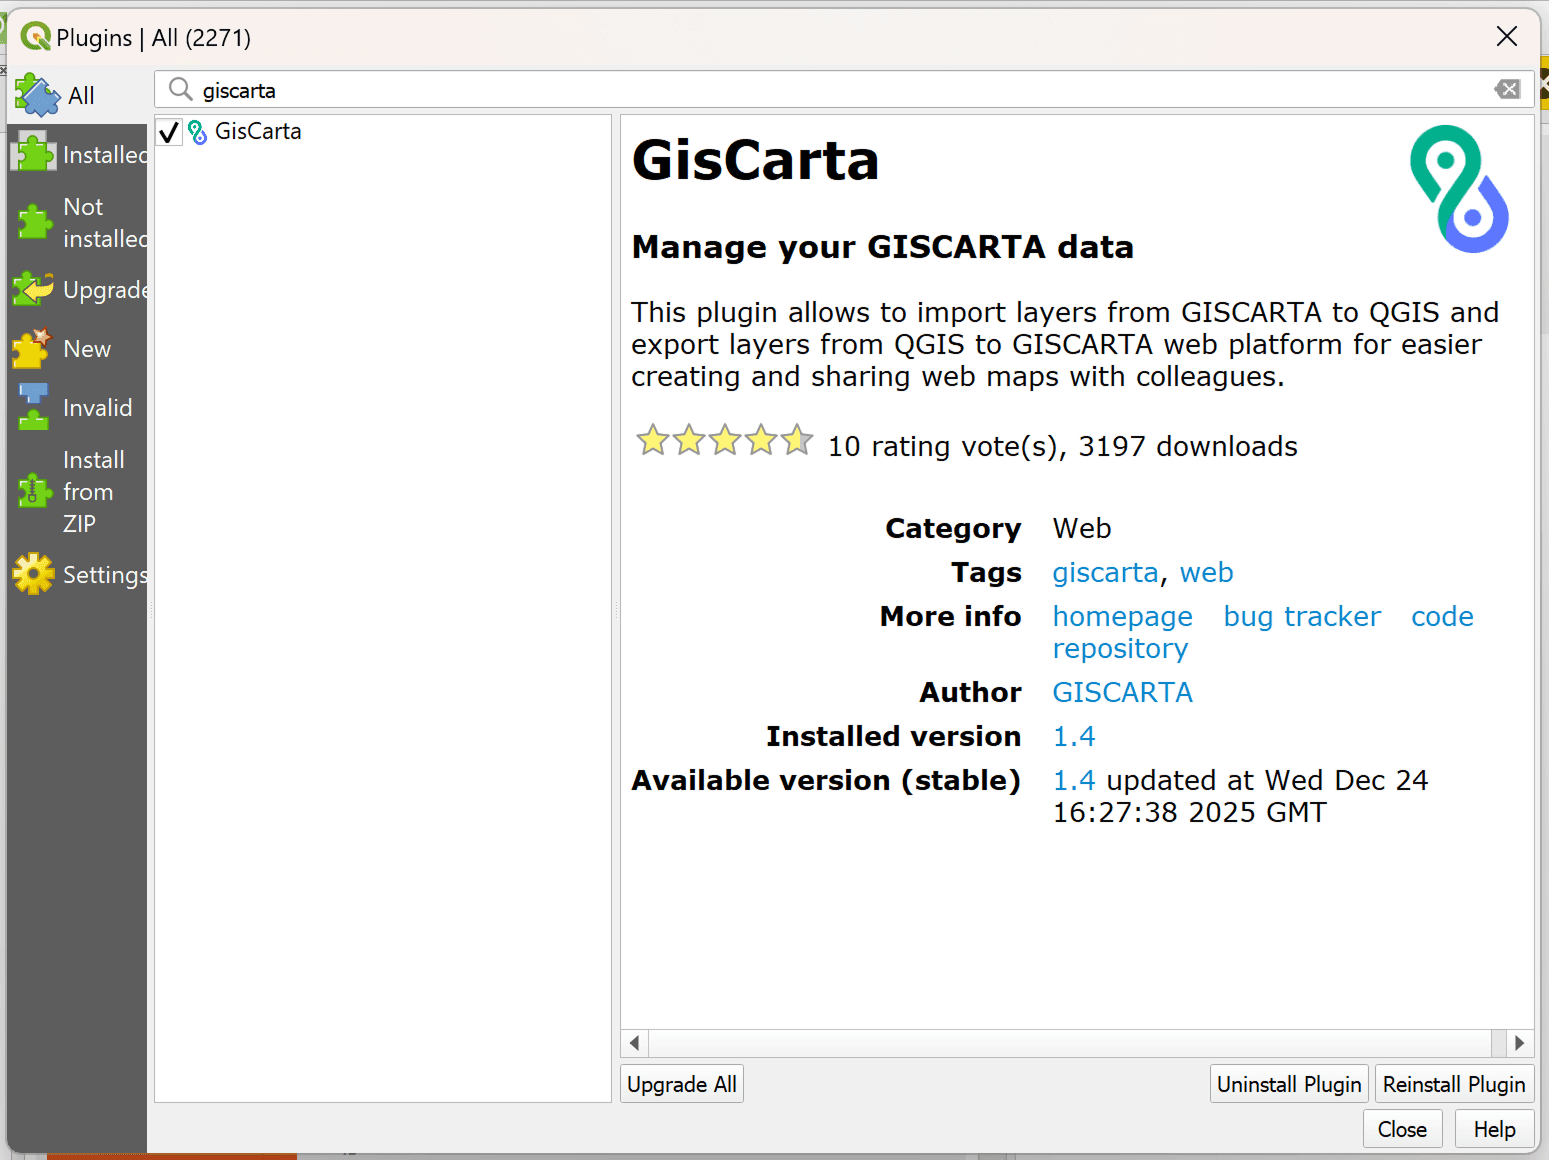The width and height of the screenshot is (1549, 1160).
Task: Click the Reinstall Plugin button
Action: point(1454,1085)
